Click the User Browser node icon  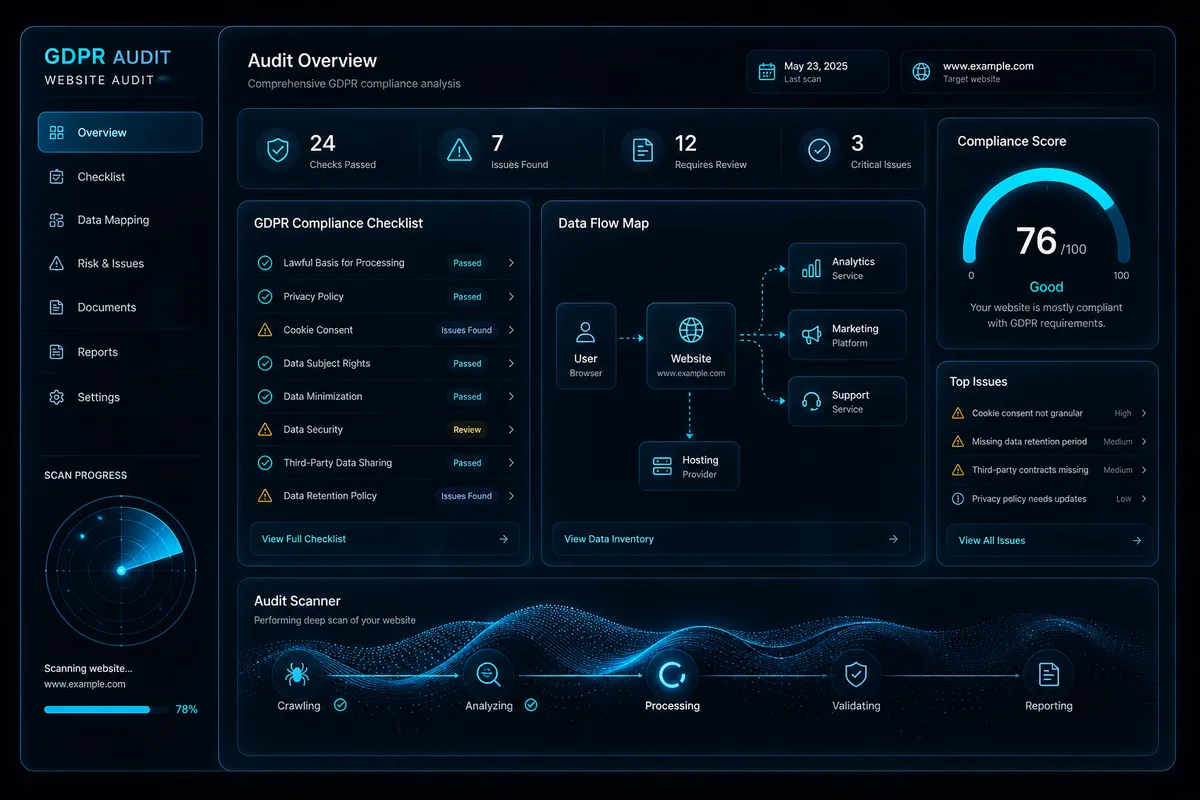[x=586, y=332]
